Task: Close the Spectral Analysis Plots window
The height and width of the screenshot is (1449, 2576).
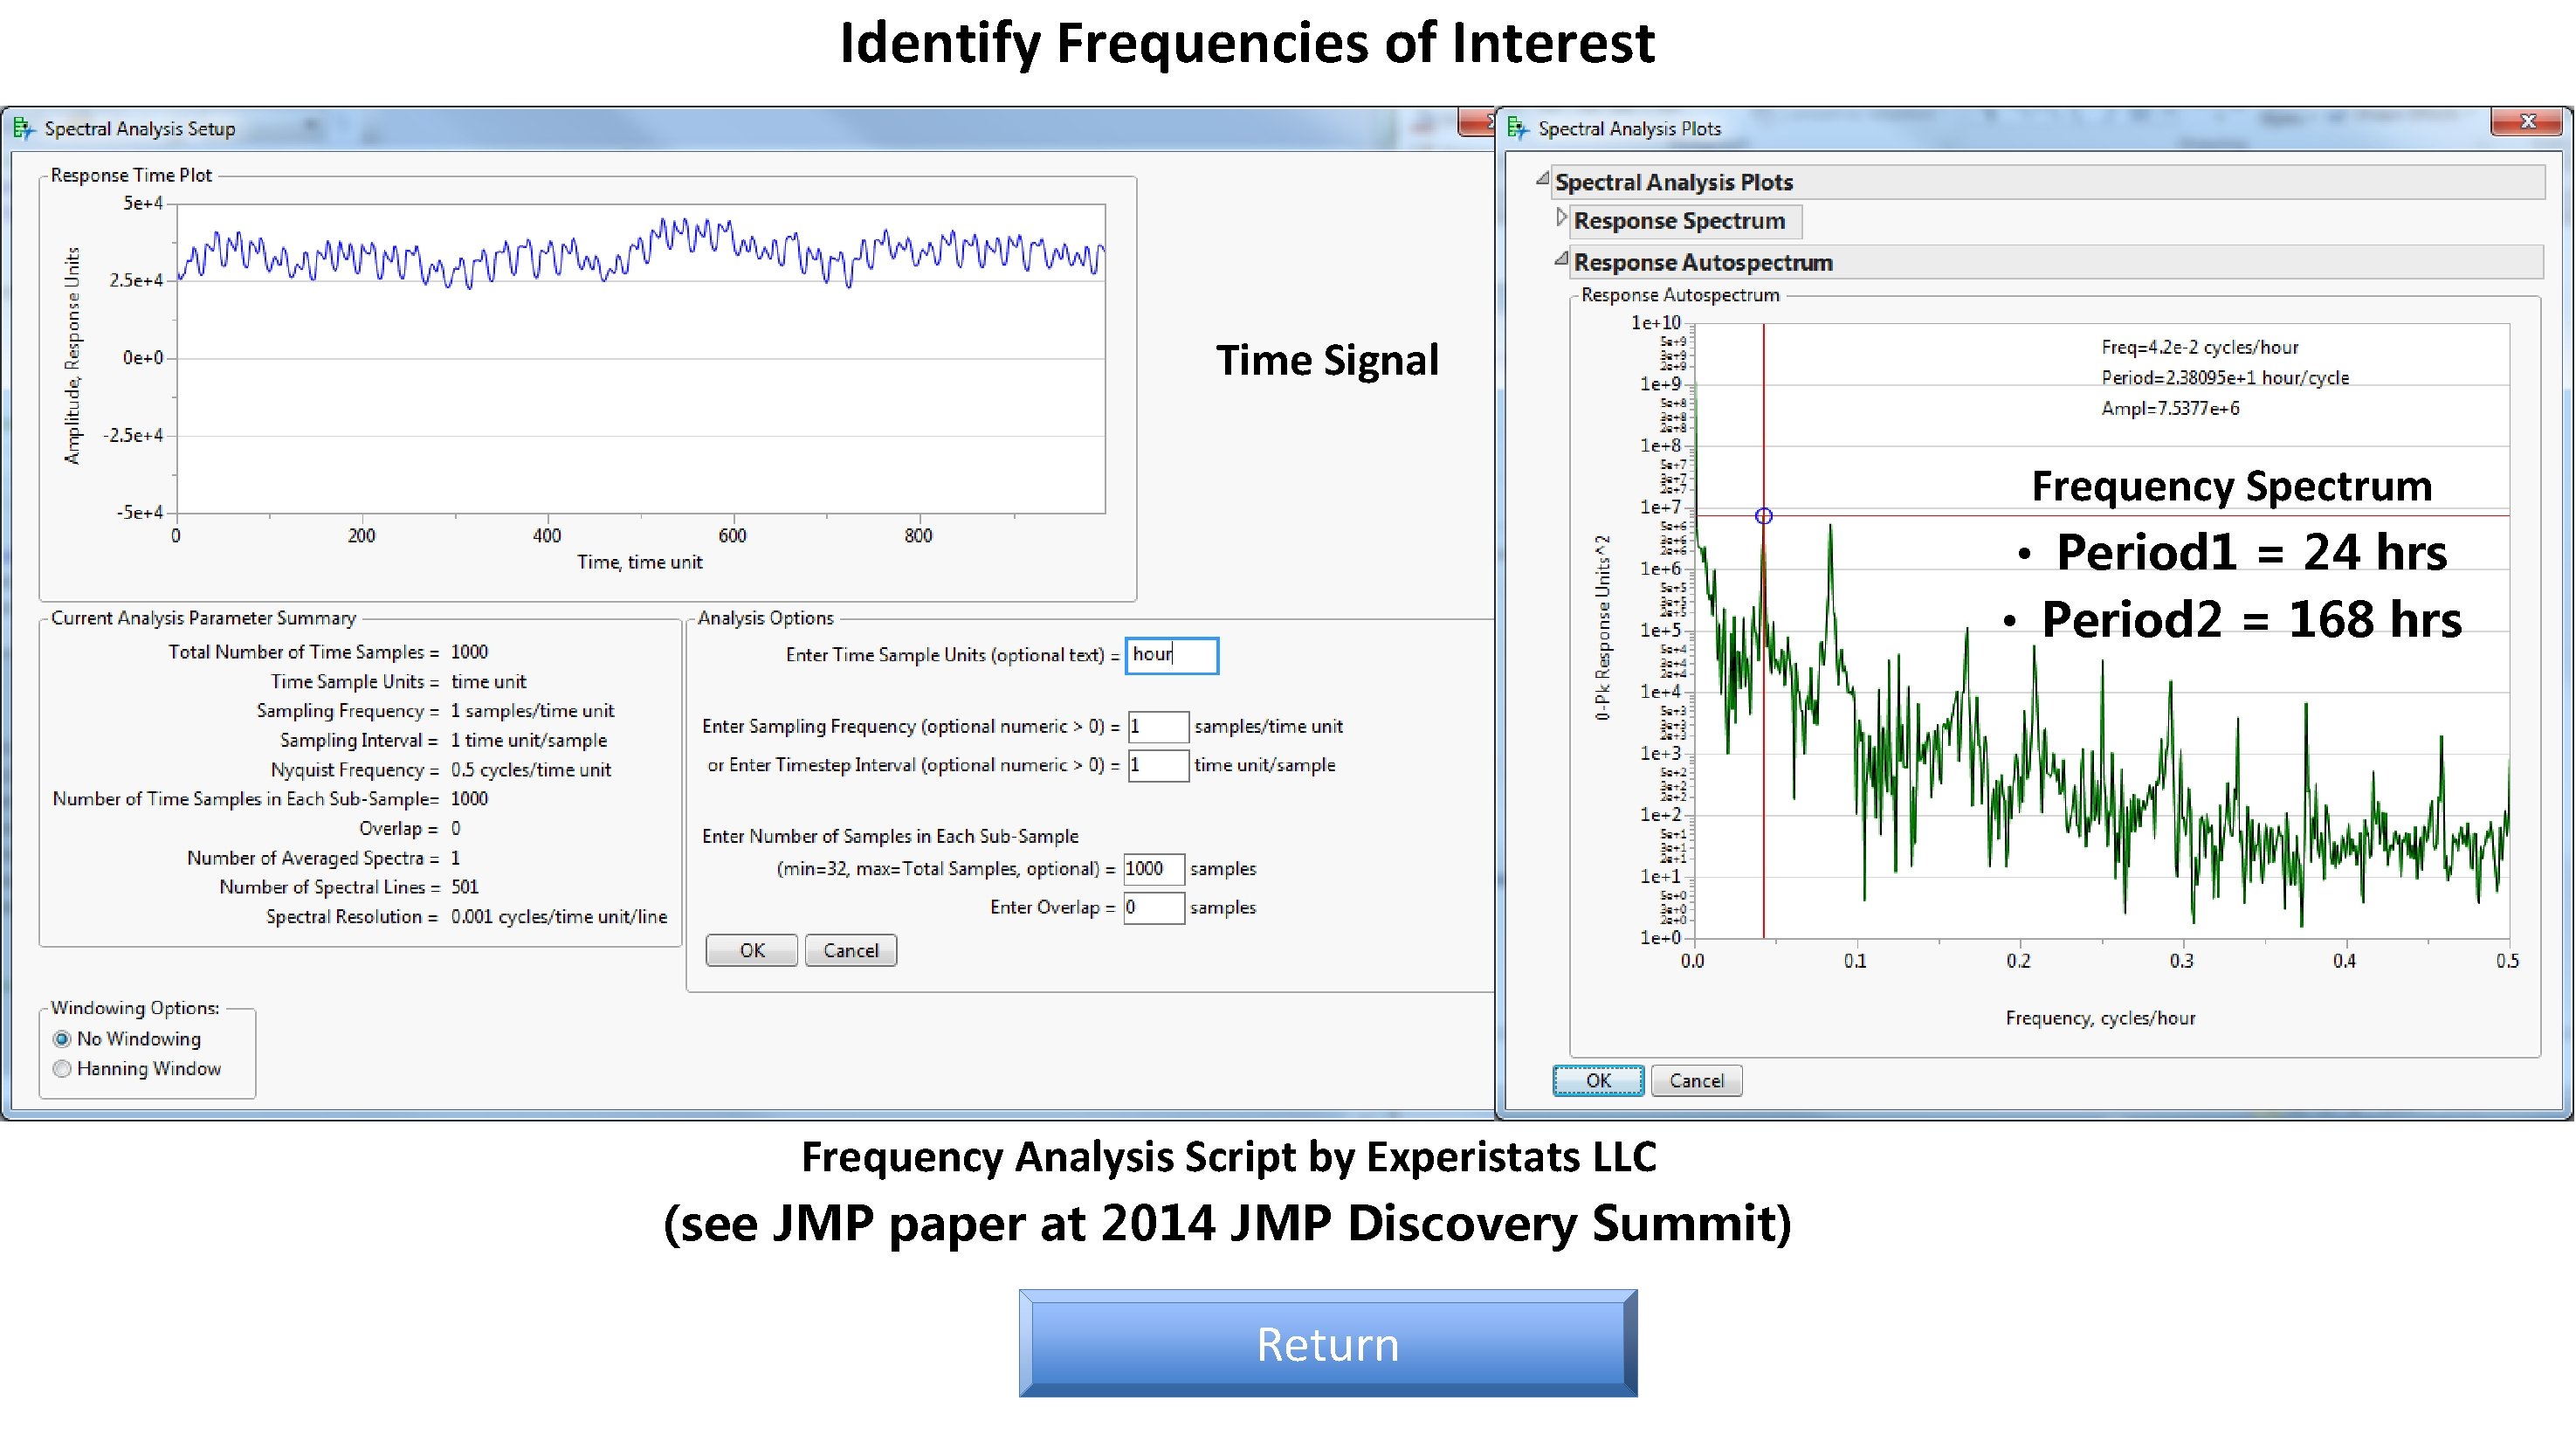Action: [2527, 122]
